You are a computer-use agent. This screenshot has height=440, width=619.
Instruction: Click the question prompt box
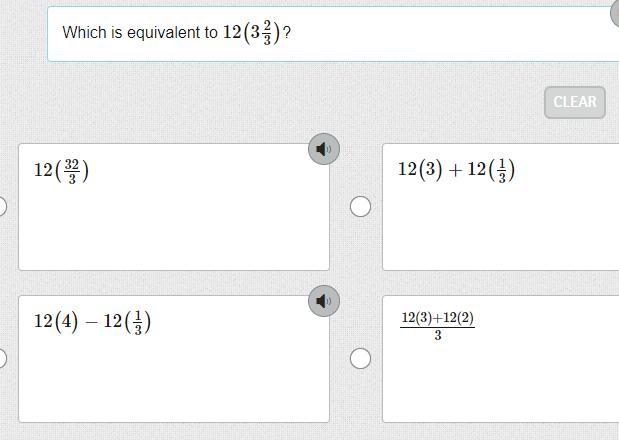tap(400, 33)
